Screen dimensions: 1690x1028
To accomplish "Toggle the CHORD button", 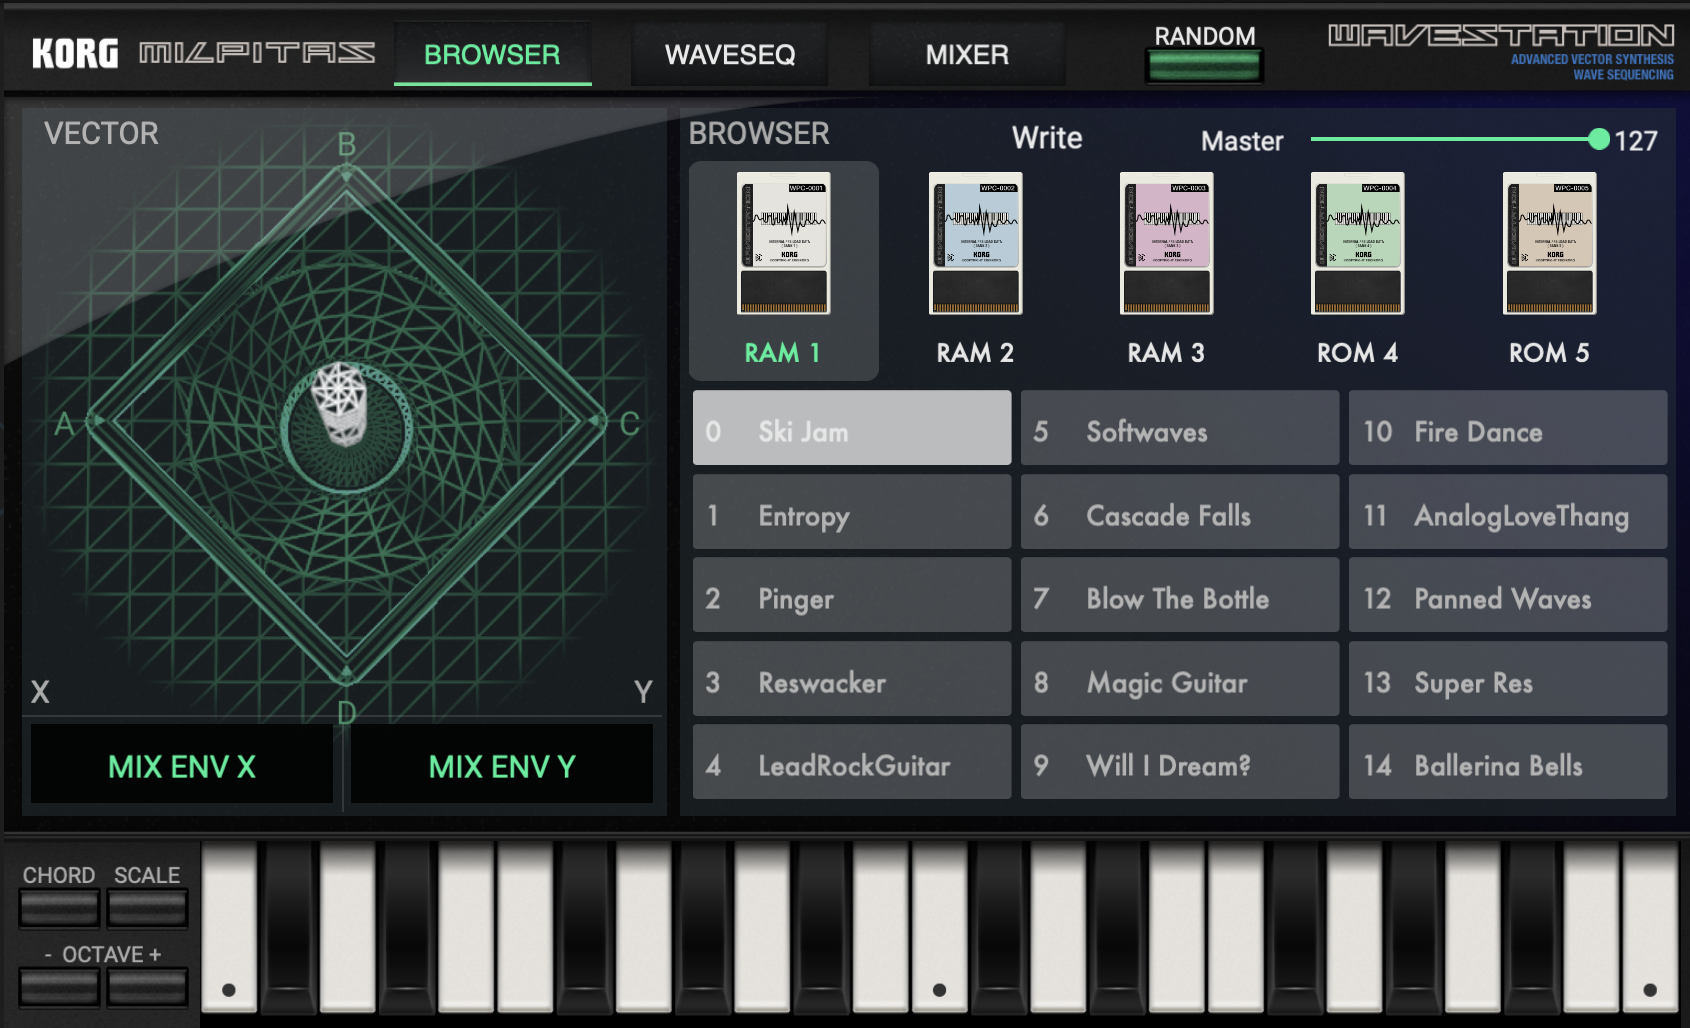I will [x=59, y=908].
